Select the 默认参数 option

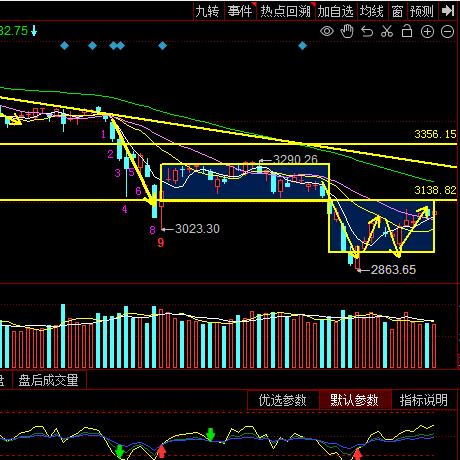click(354, 400)
